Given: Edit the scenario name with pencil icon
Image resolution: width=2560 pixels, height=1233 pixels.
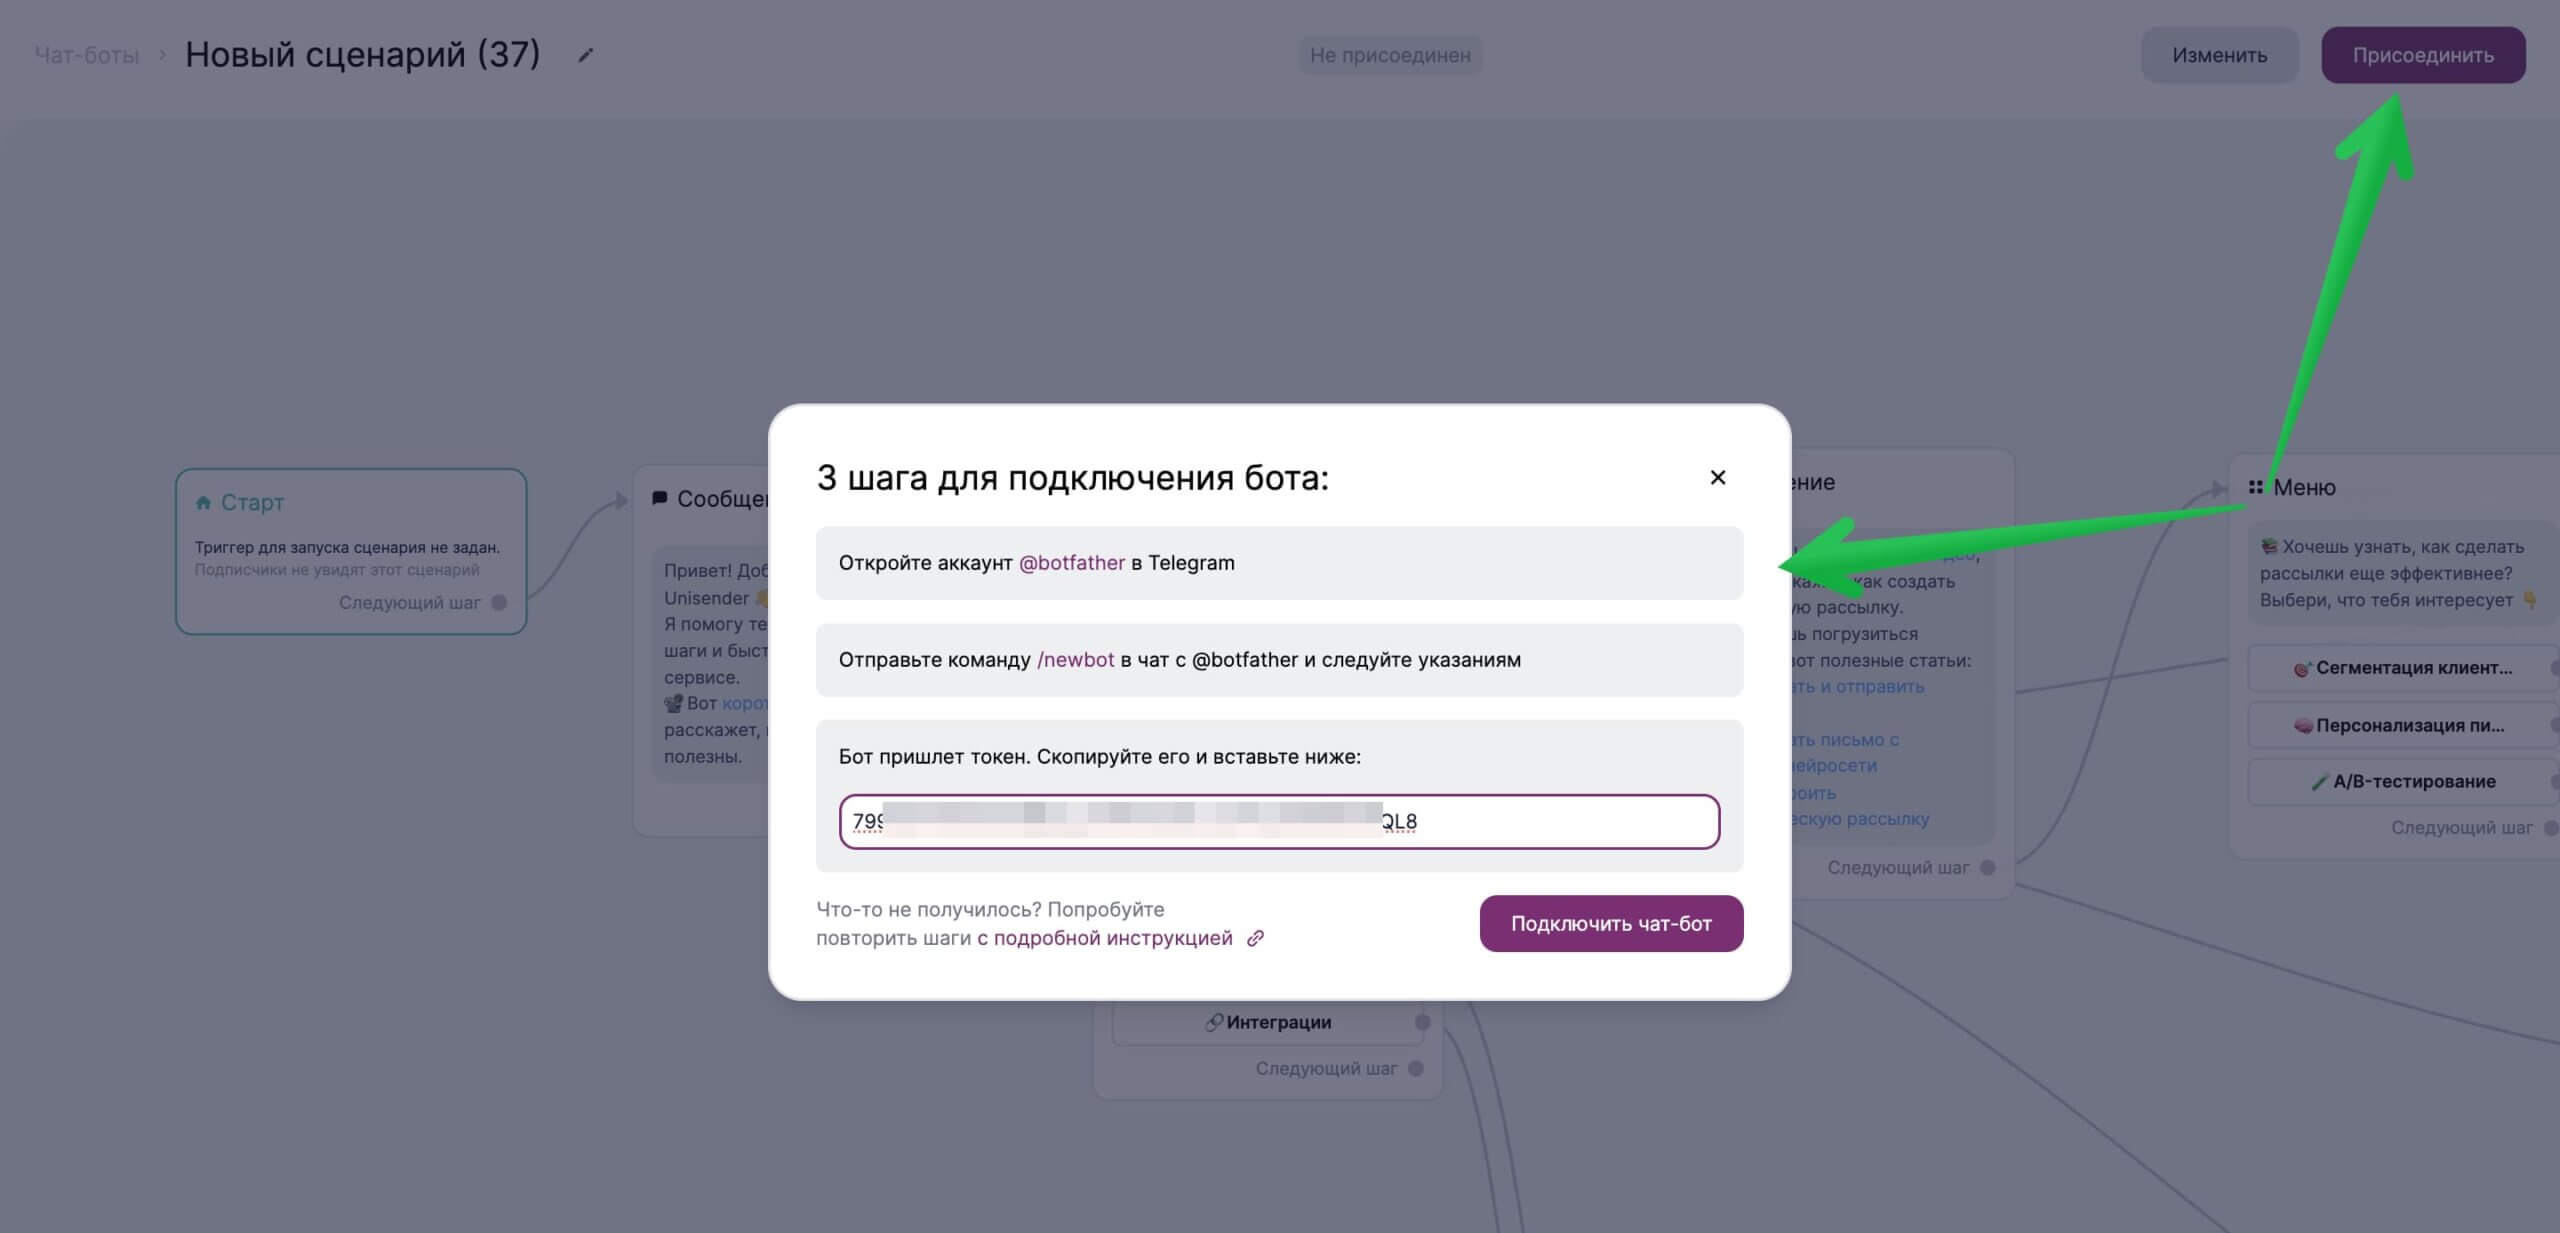Looking at the screenshot, I should 586,55.
